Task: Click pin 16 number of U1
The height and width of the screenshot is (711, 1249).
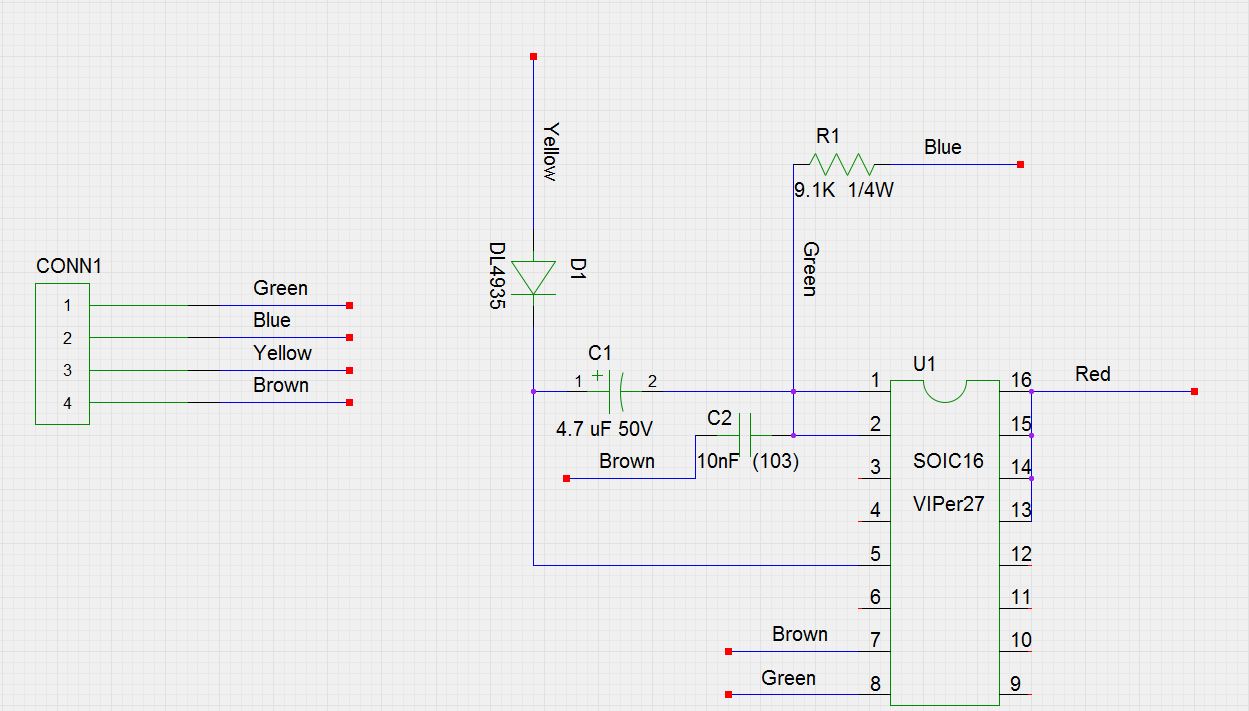Action: [1020, 380]
